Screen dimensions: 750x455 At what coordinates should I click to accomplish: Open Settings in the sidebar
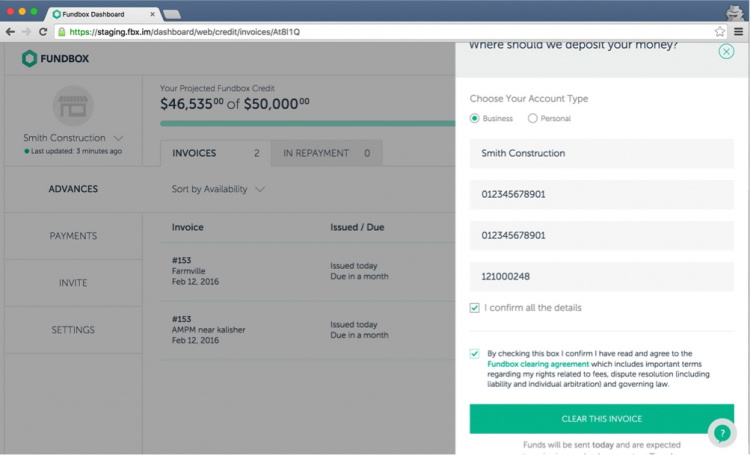(73, 330)
